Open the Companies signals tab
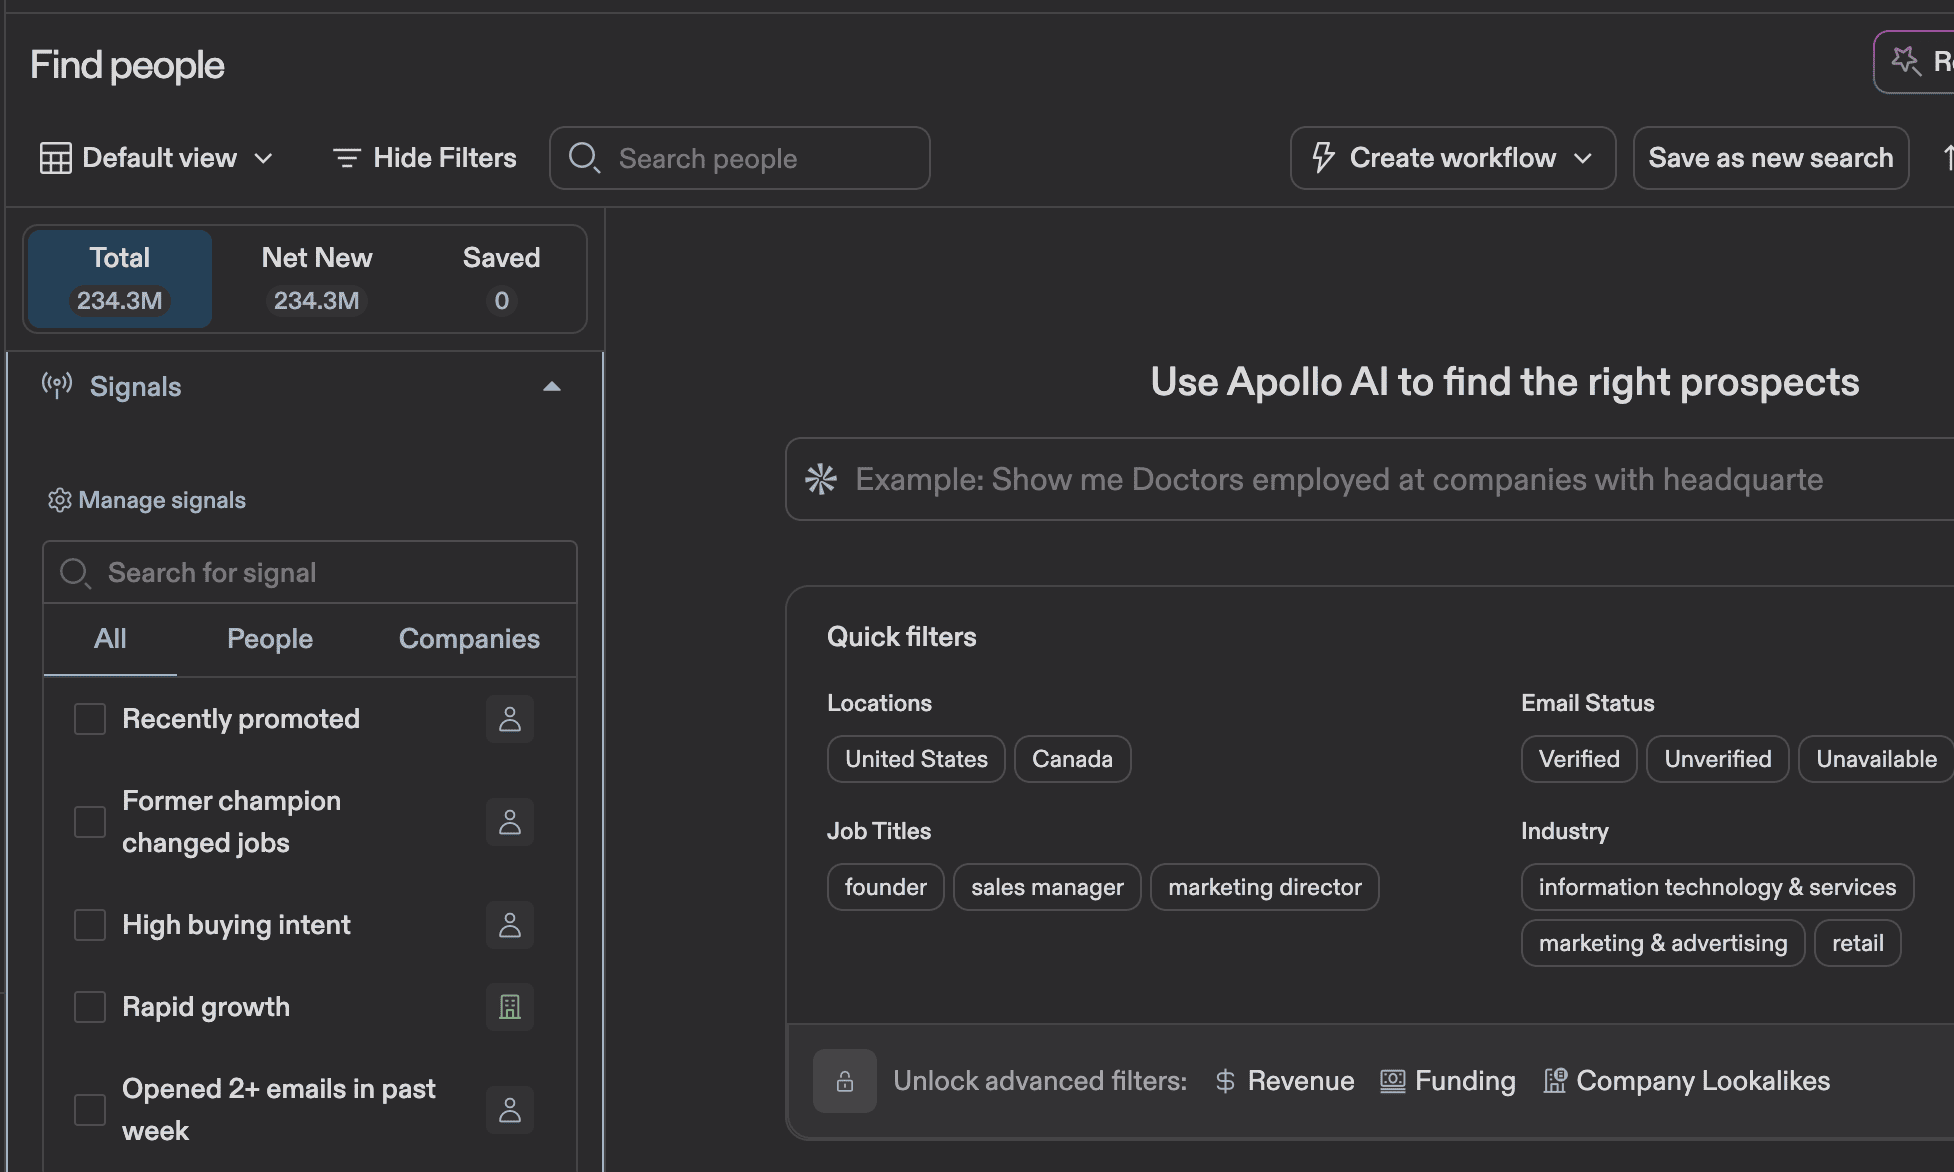 tap(469, 639)
